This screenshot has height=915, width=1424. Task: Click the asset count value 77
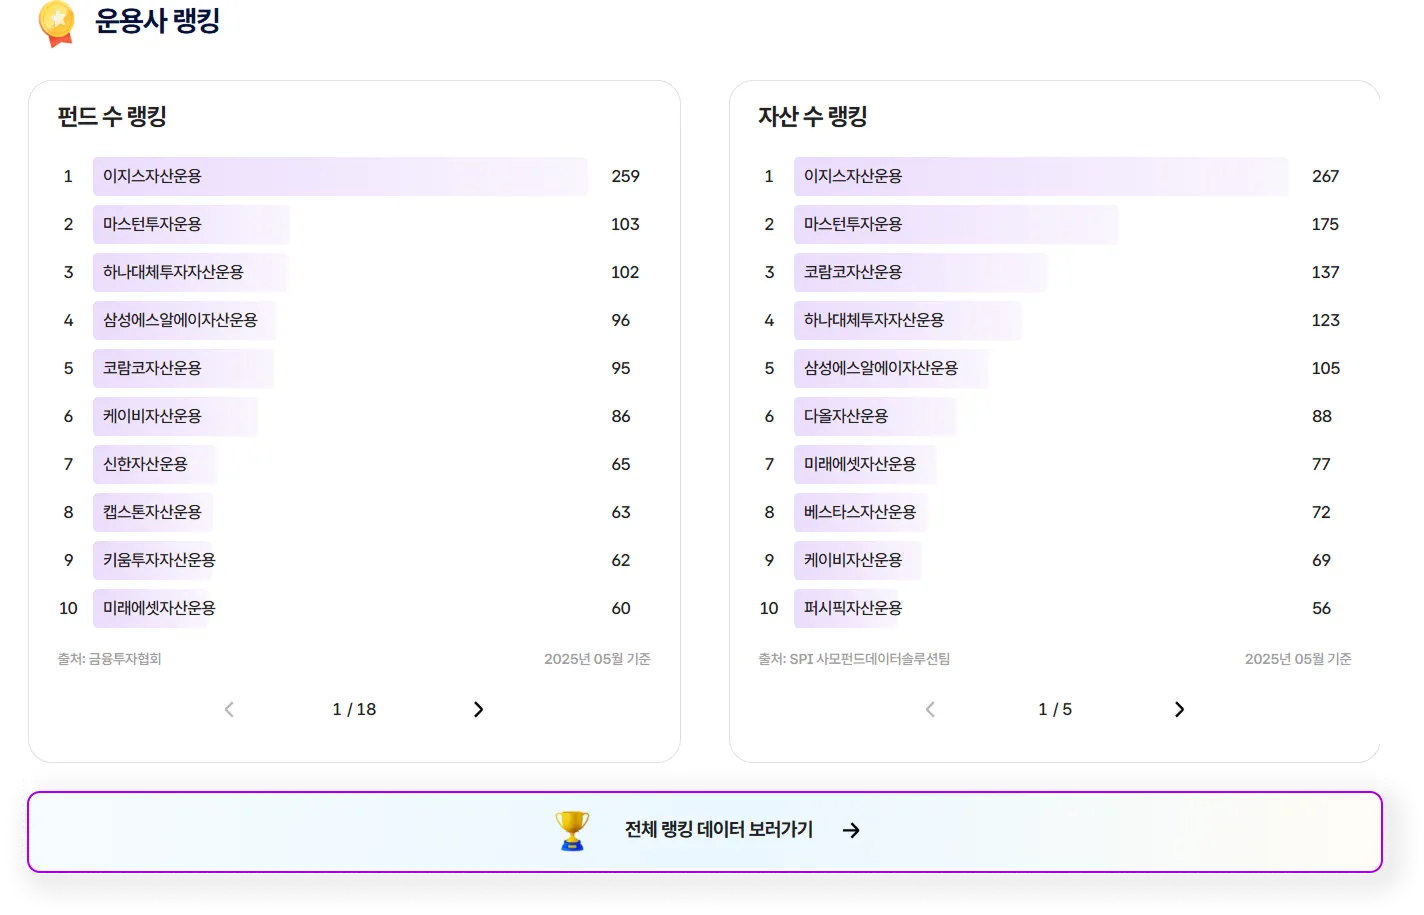tap(1322, 464)
